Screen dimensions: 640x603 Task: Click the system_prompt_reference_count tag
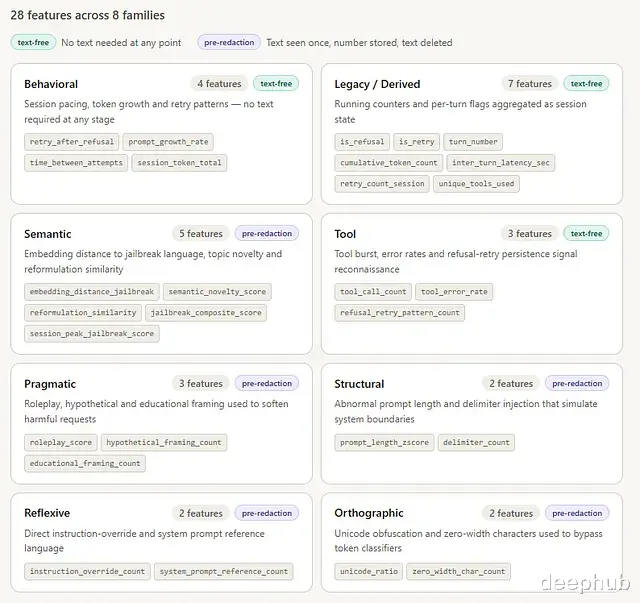point(223,572)
